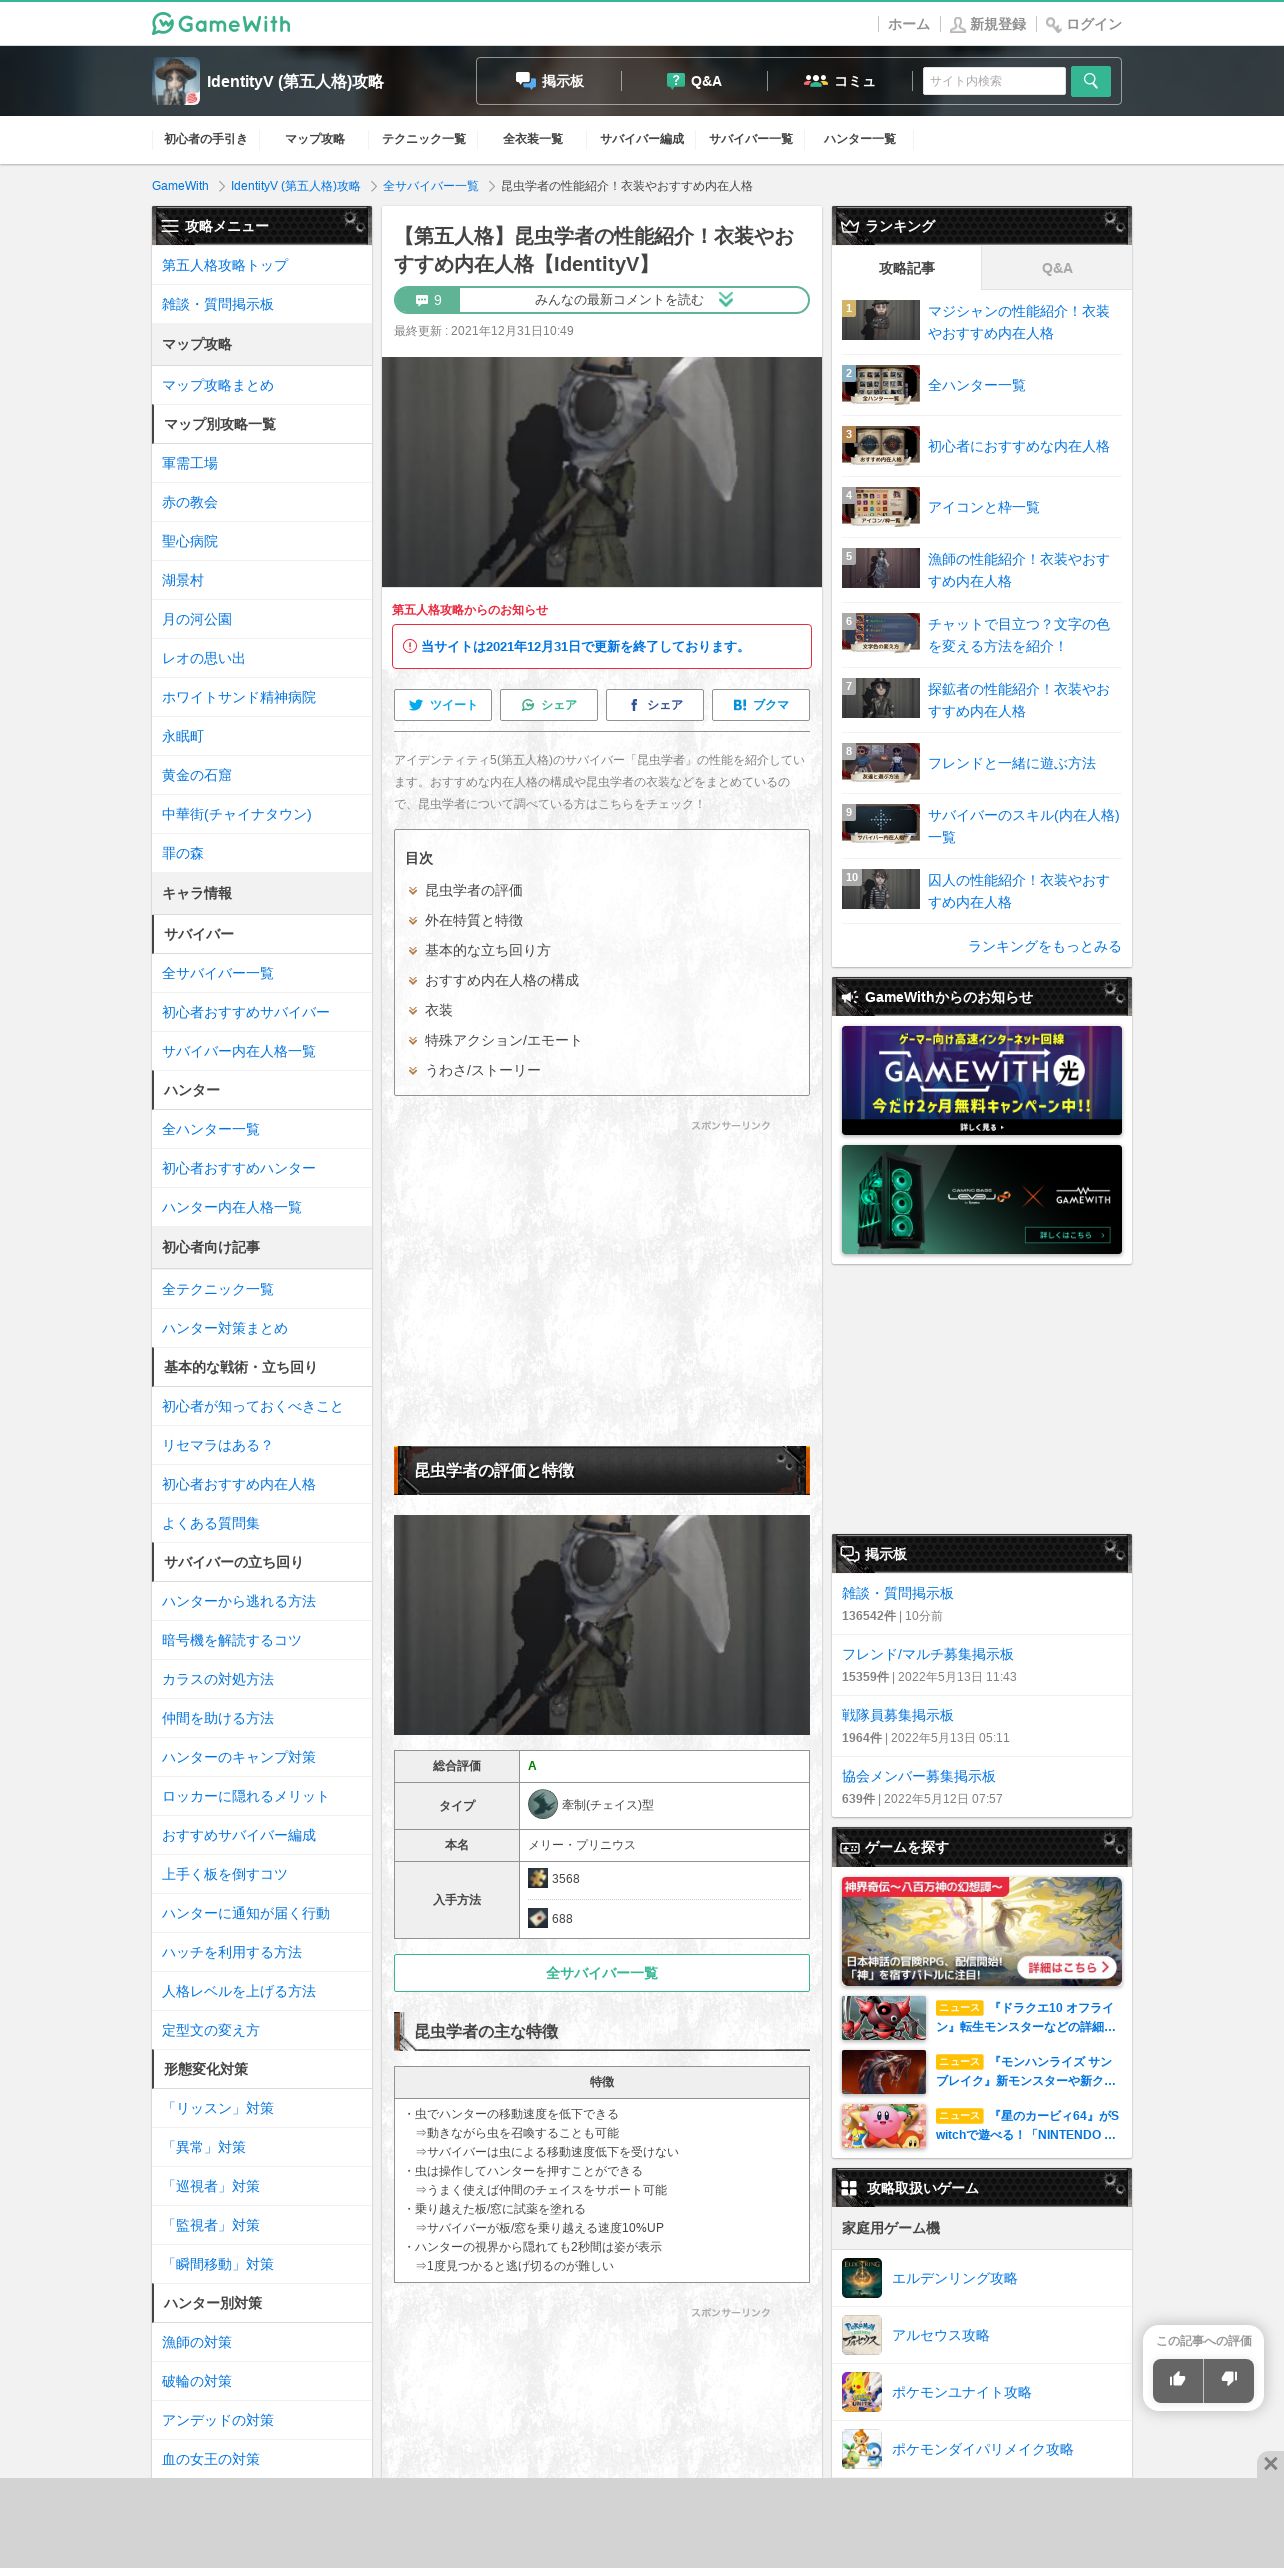Click ログイン login link
The image size is (1284, 2568).
(1084, 24)
